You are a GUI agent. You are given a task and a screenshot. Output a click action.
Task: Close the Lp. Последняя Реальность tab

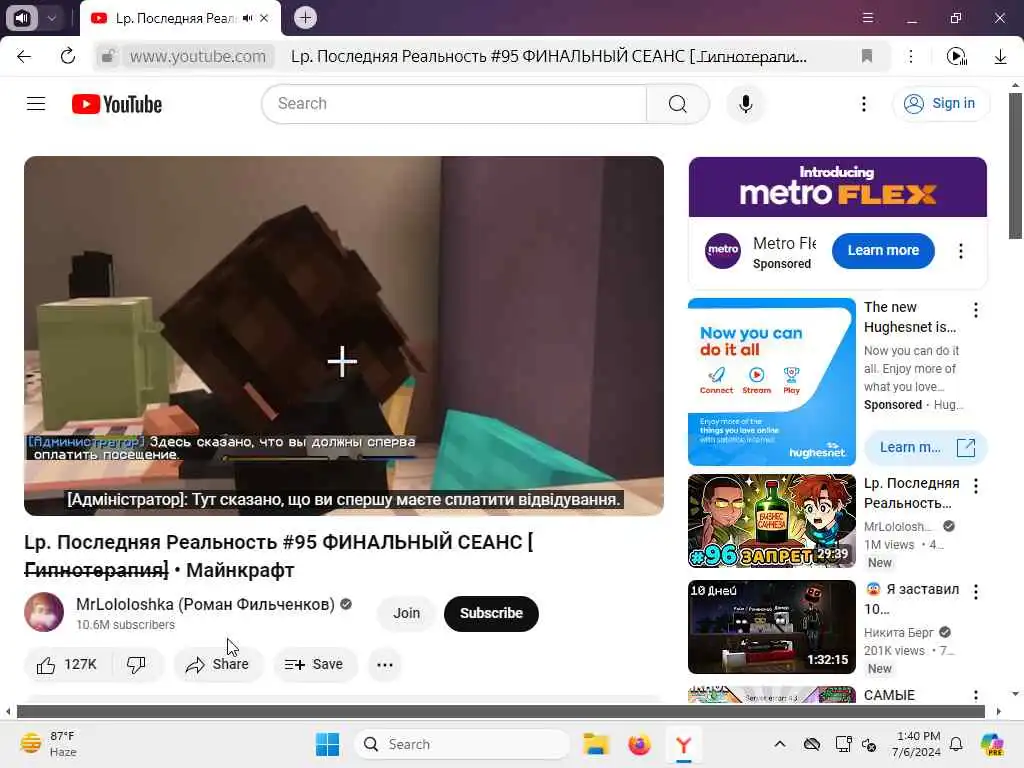pos(264,18)
